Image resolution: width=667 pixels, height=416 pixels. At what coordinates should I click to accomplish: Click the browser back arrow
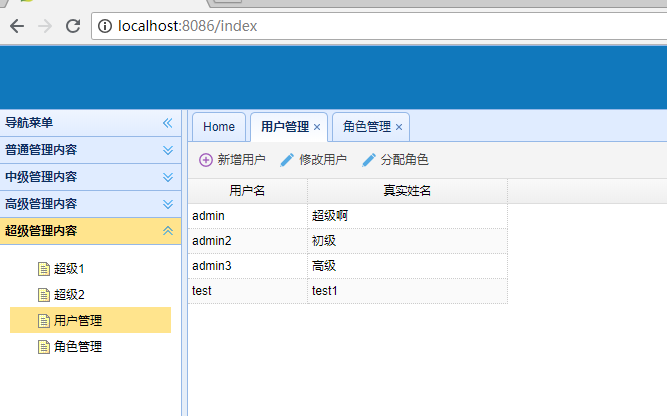(17, 26)
